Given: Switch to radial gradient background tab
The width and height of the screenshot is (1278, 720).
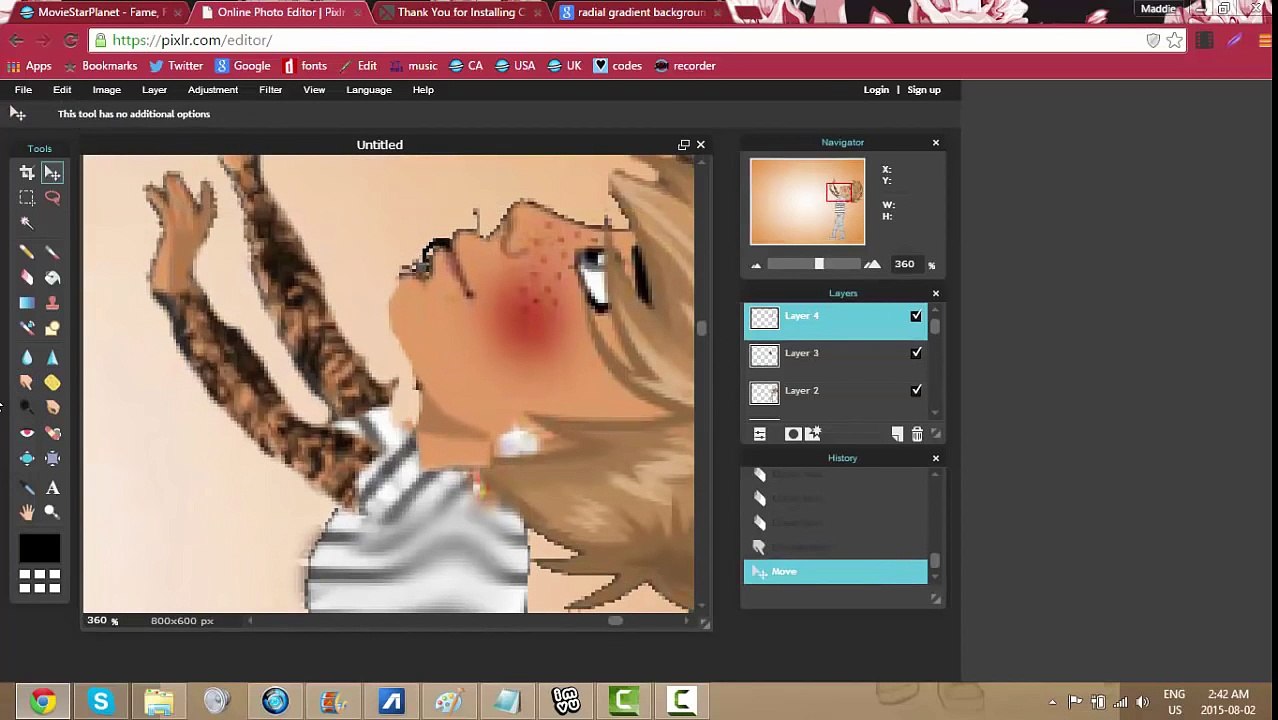Looking at the screenshot, I should [640, 12].
